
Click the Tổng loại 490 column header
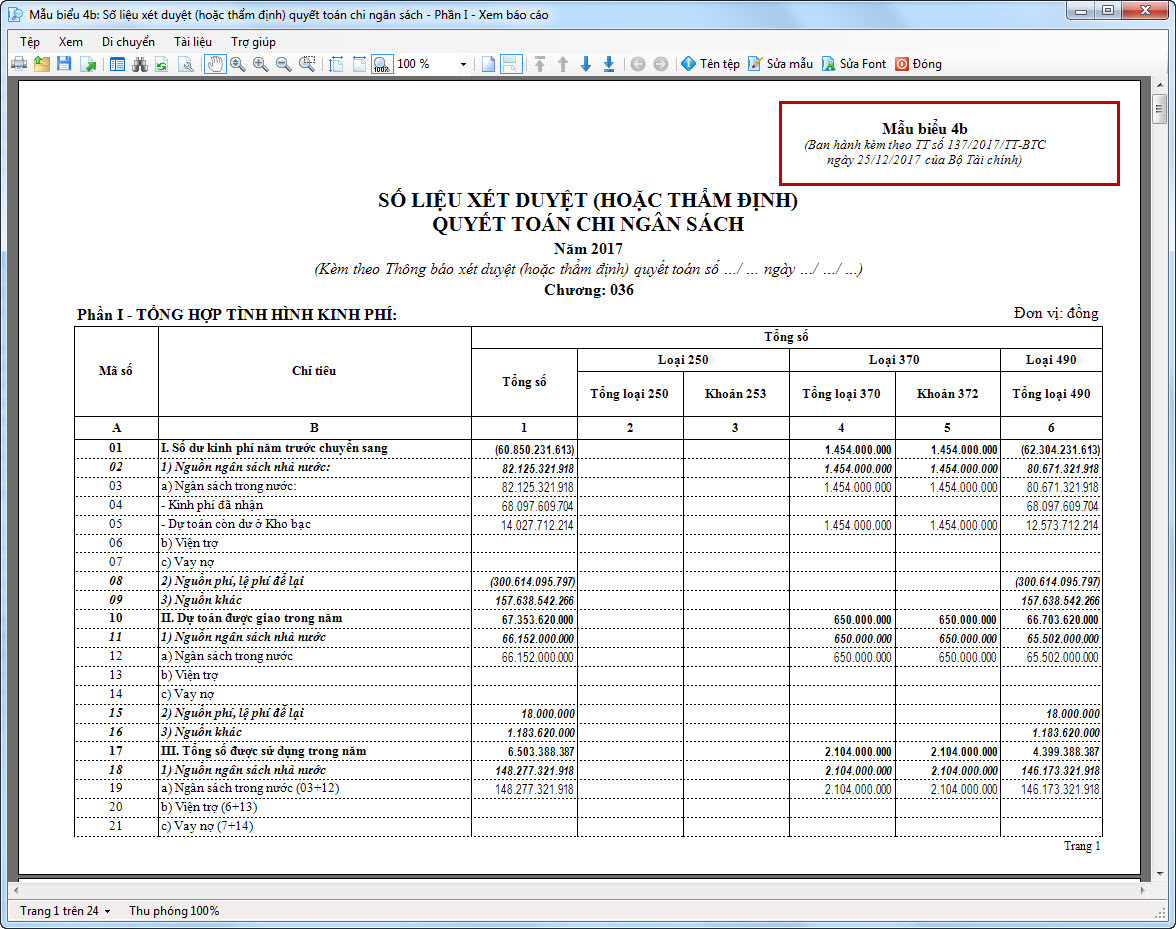pos(1052,394)
